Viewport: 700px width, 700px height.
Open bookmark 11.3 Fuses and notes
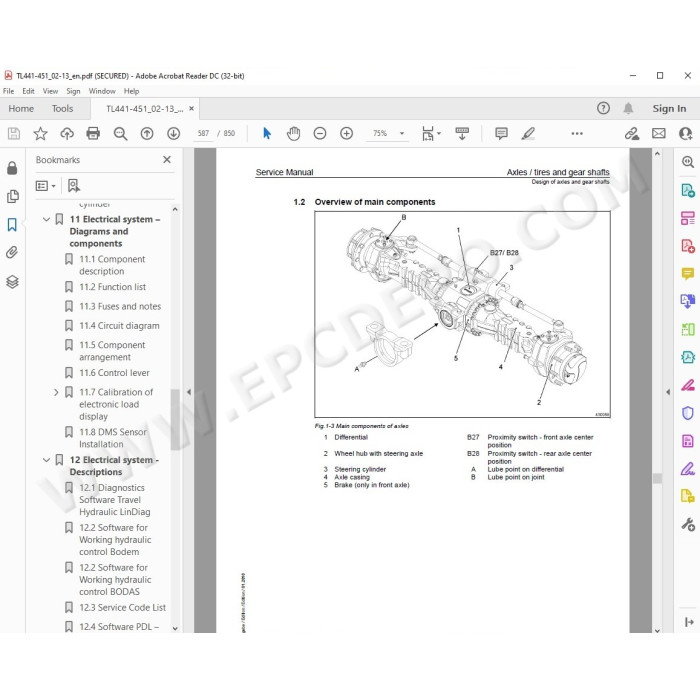[120, 306]
